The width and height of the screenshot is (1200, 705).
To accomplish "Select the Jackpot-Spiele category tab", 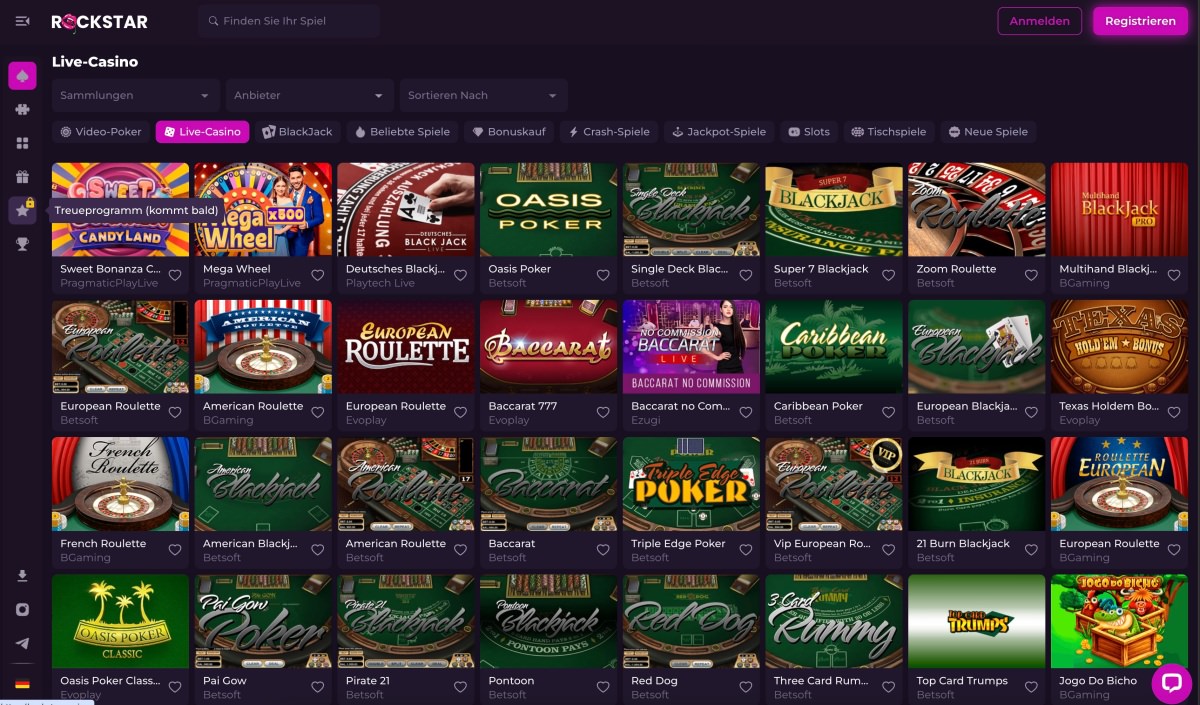I will click(x=719, y=132).
